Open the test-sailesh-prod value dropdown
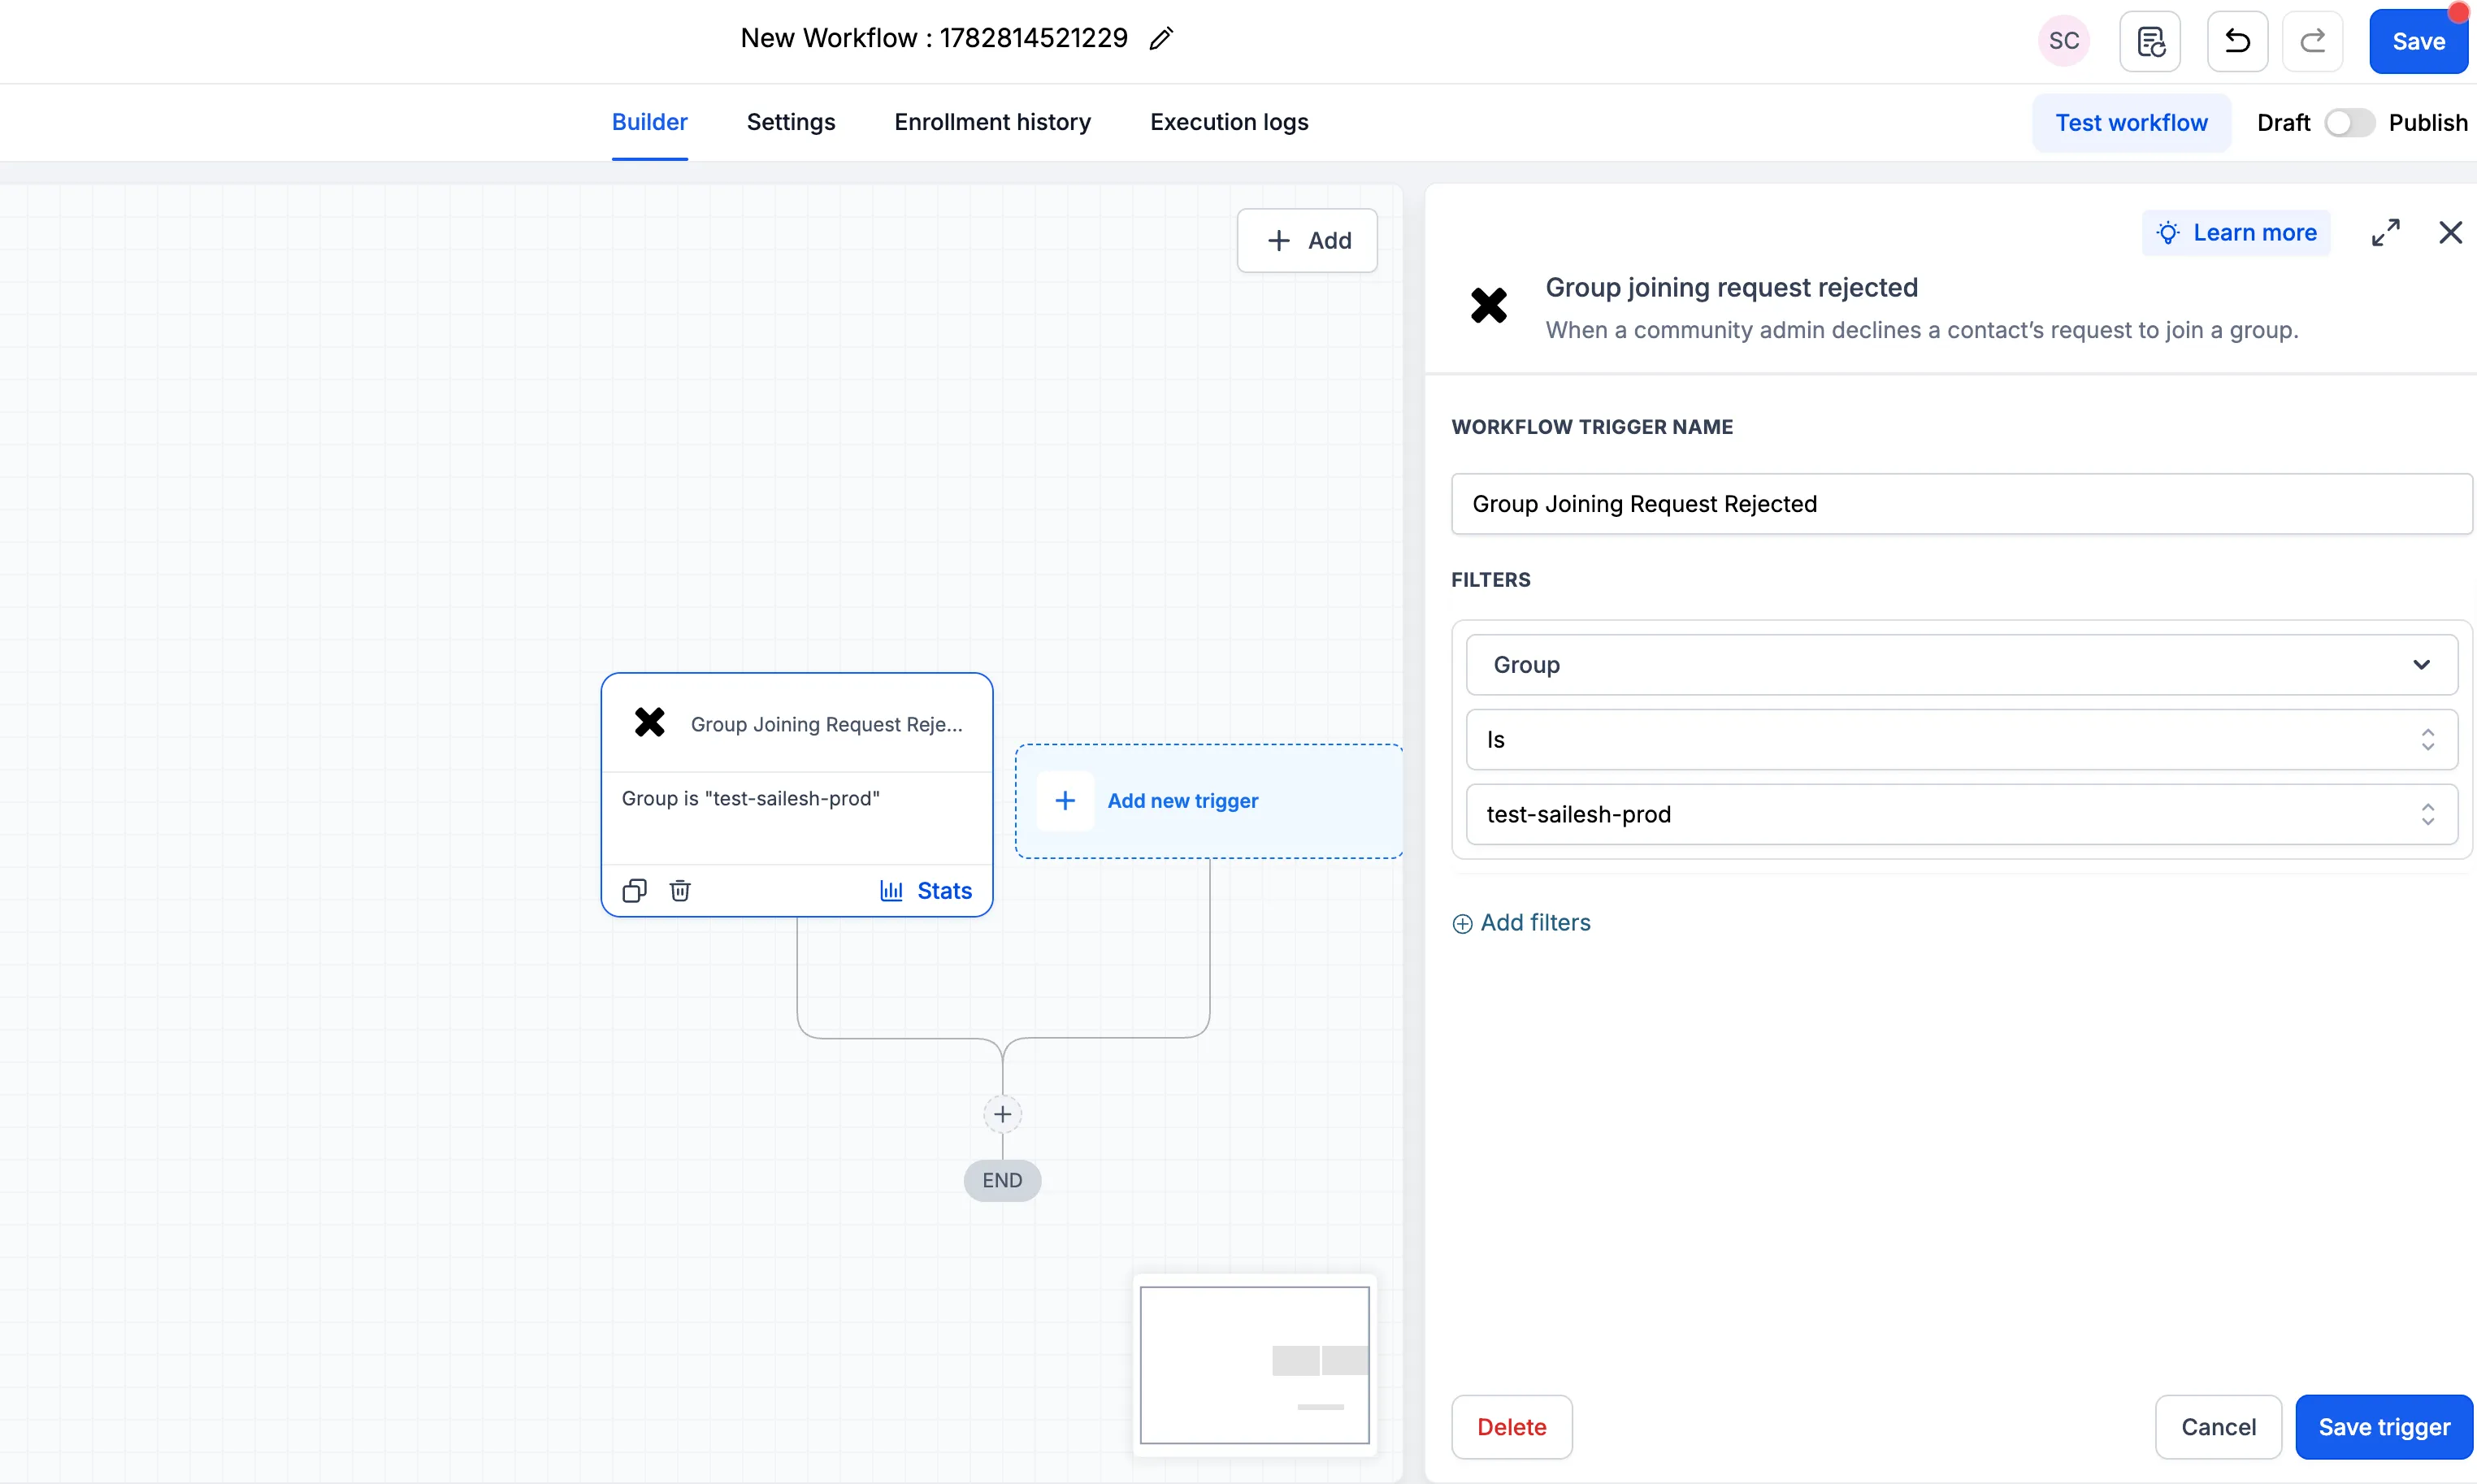 (x=1961, y=814)
